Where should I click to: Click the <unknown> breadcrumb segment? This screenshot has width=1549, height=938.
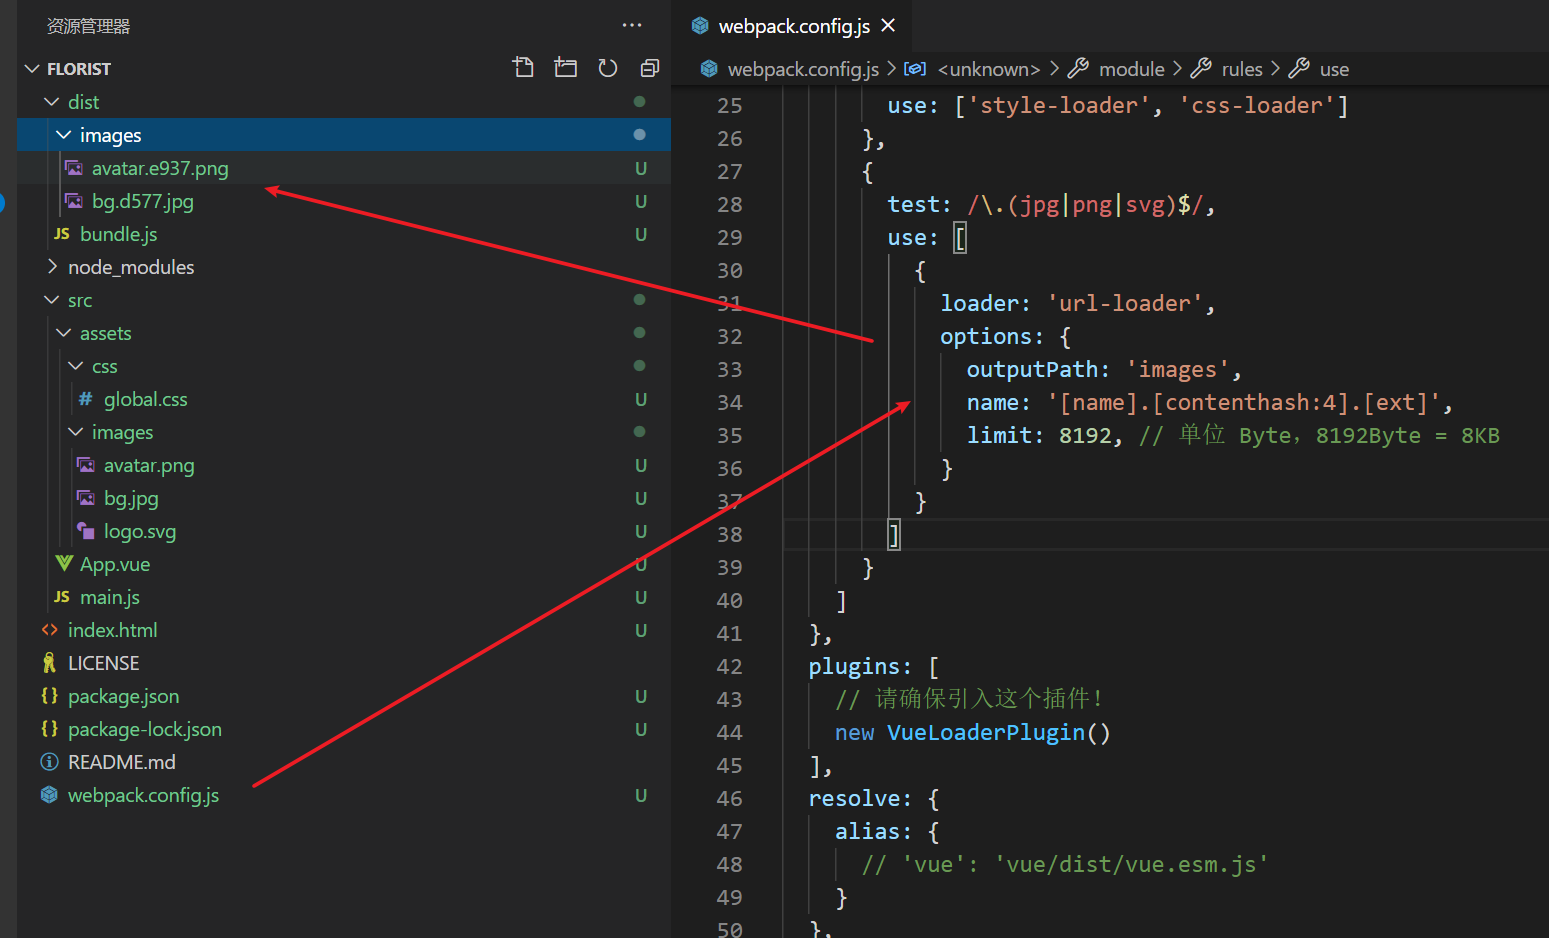pyautogui.click(x=989, y=69)
